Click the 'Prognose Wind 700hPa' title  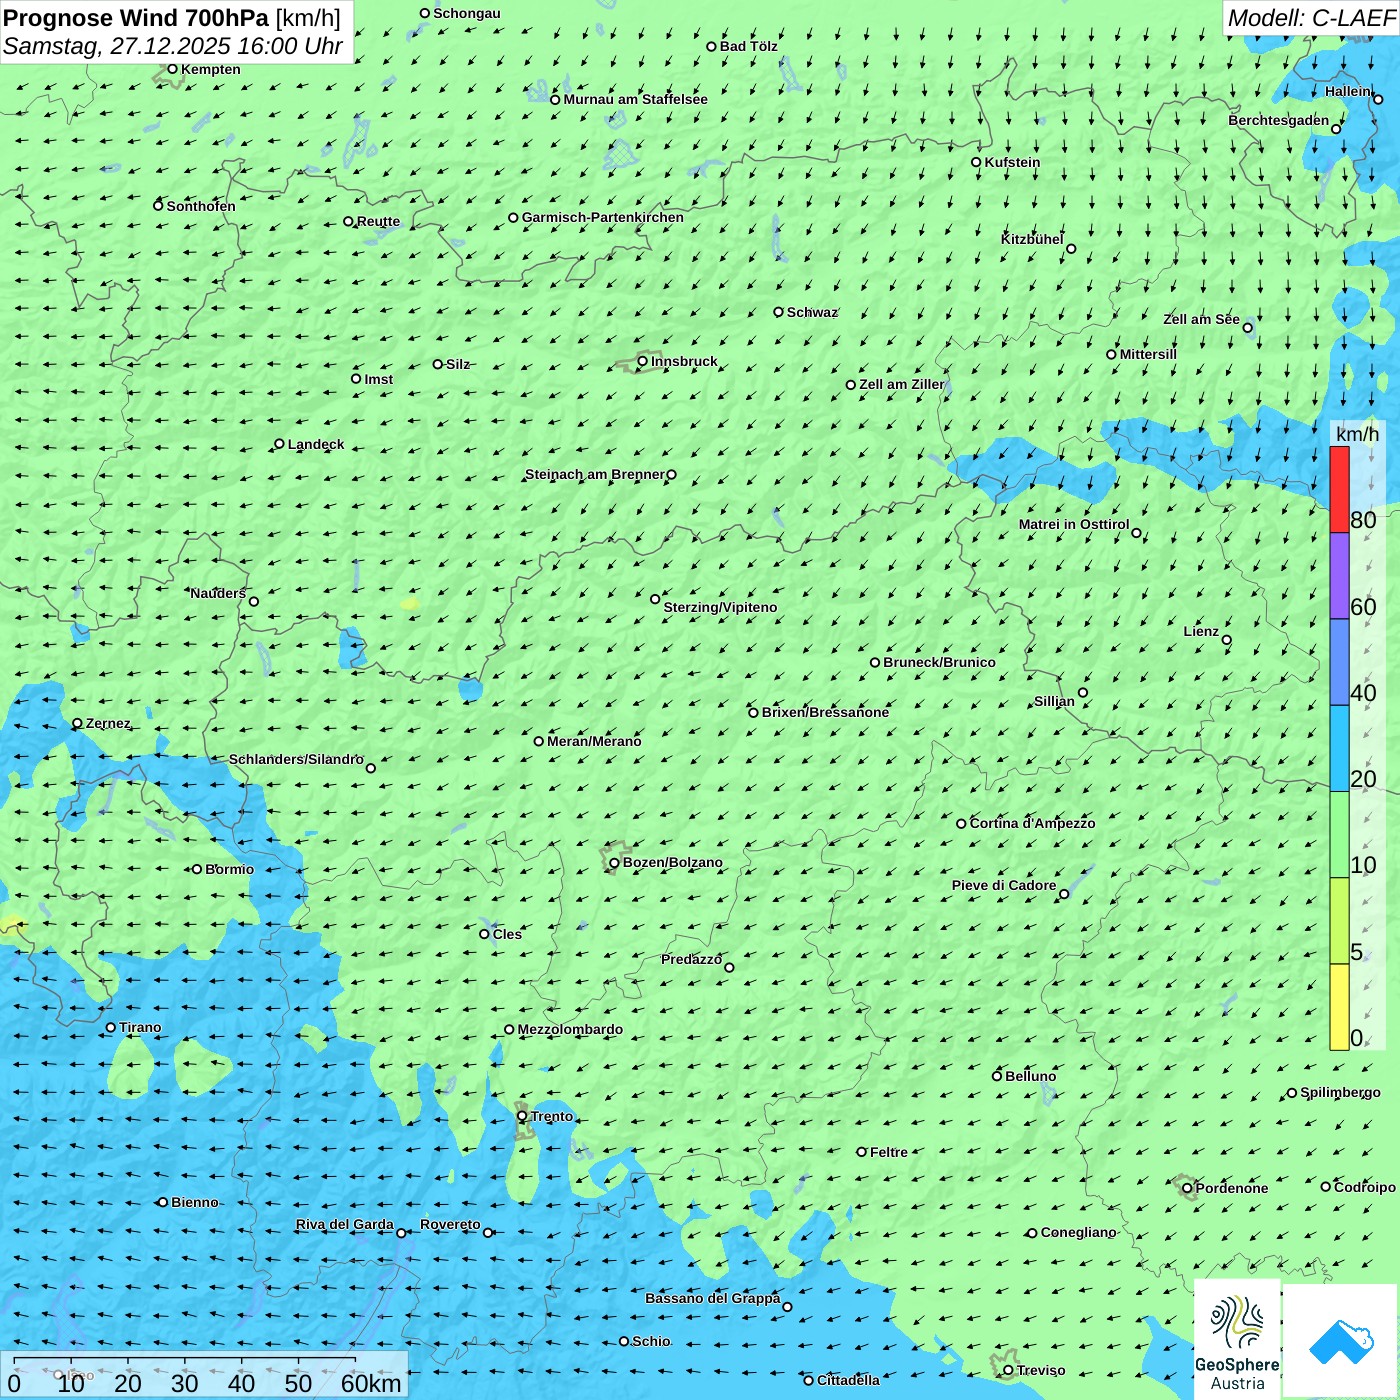pyautogui.click(x=136, y=17)
